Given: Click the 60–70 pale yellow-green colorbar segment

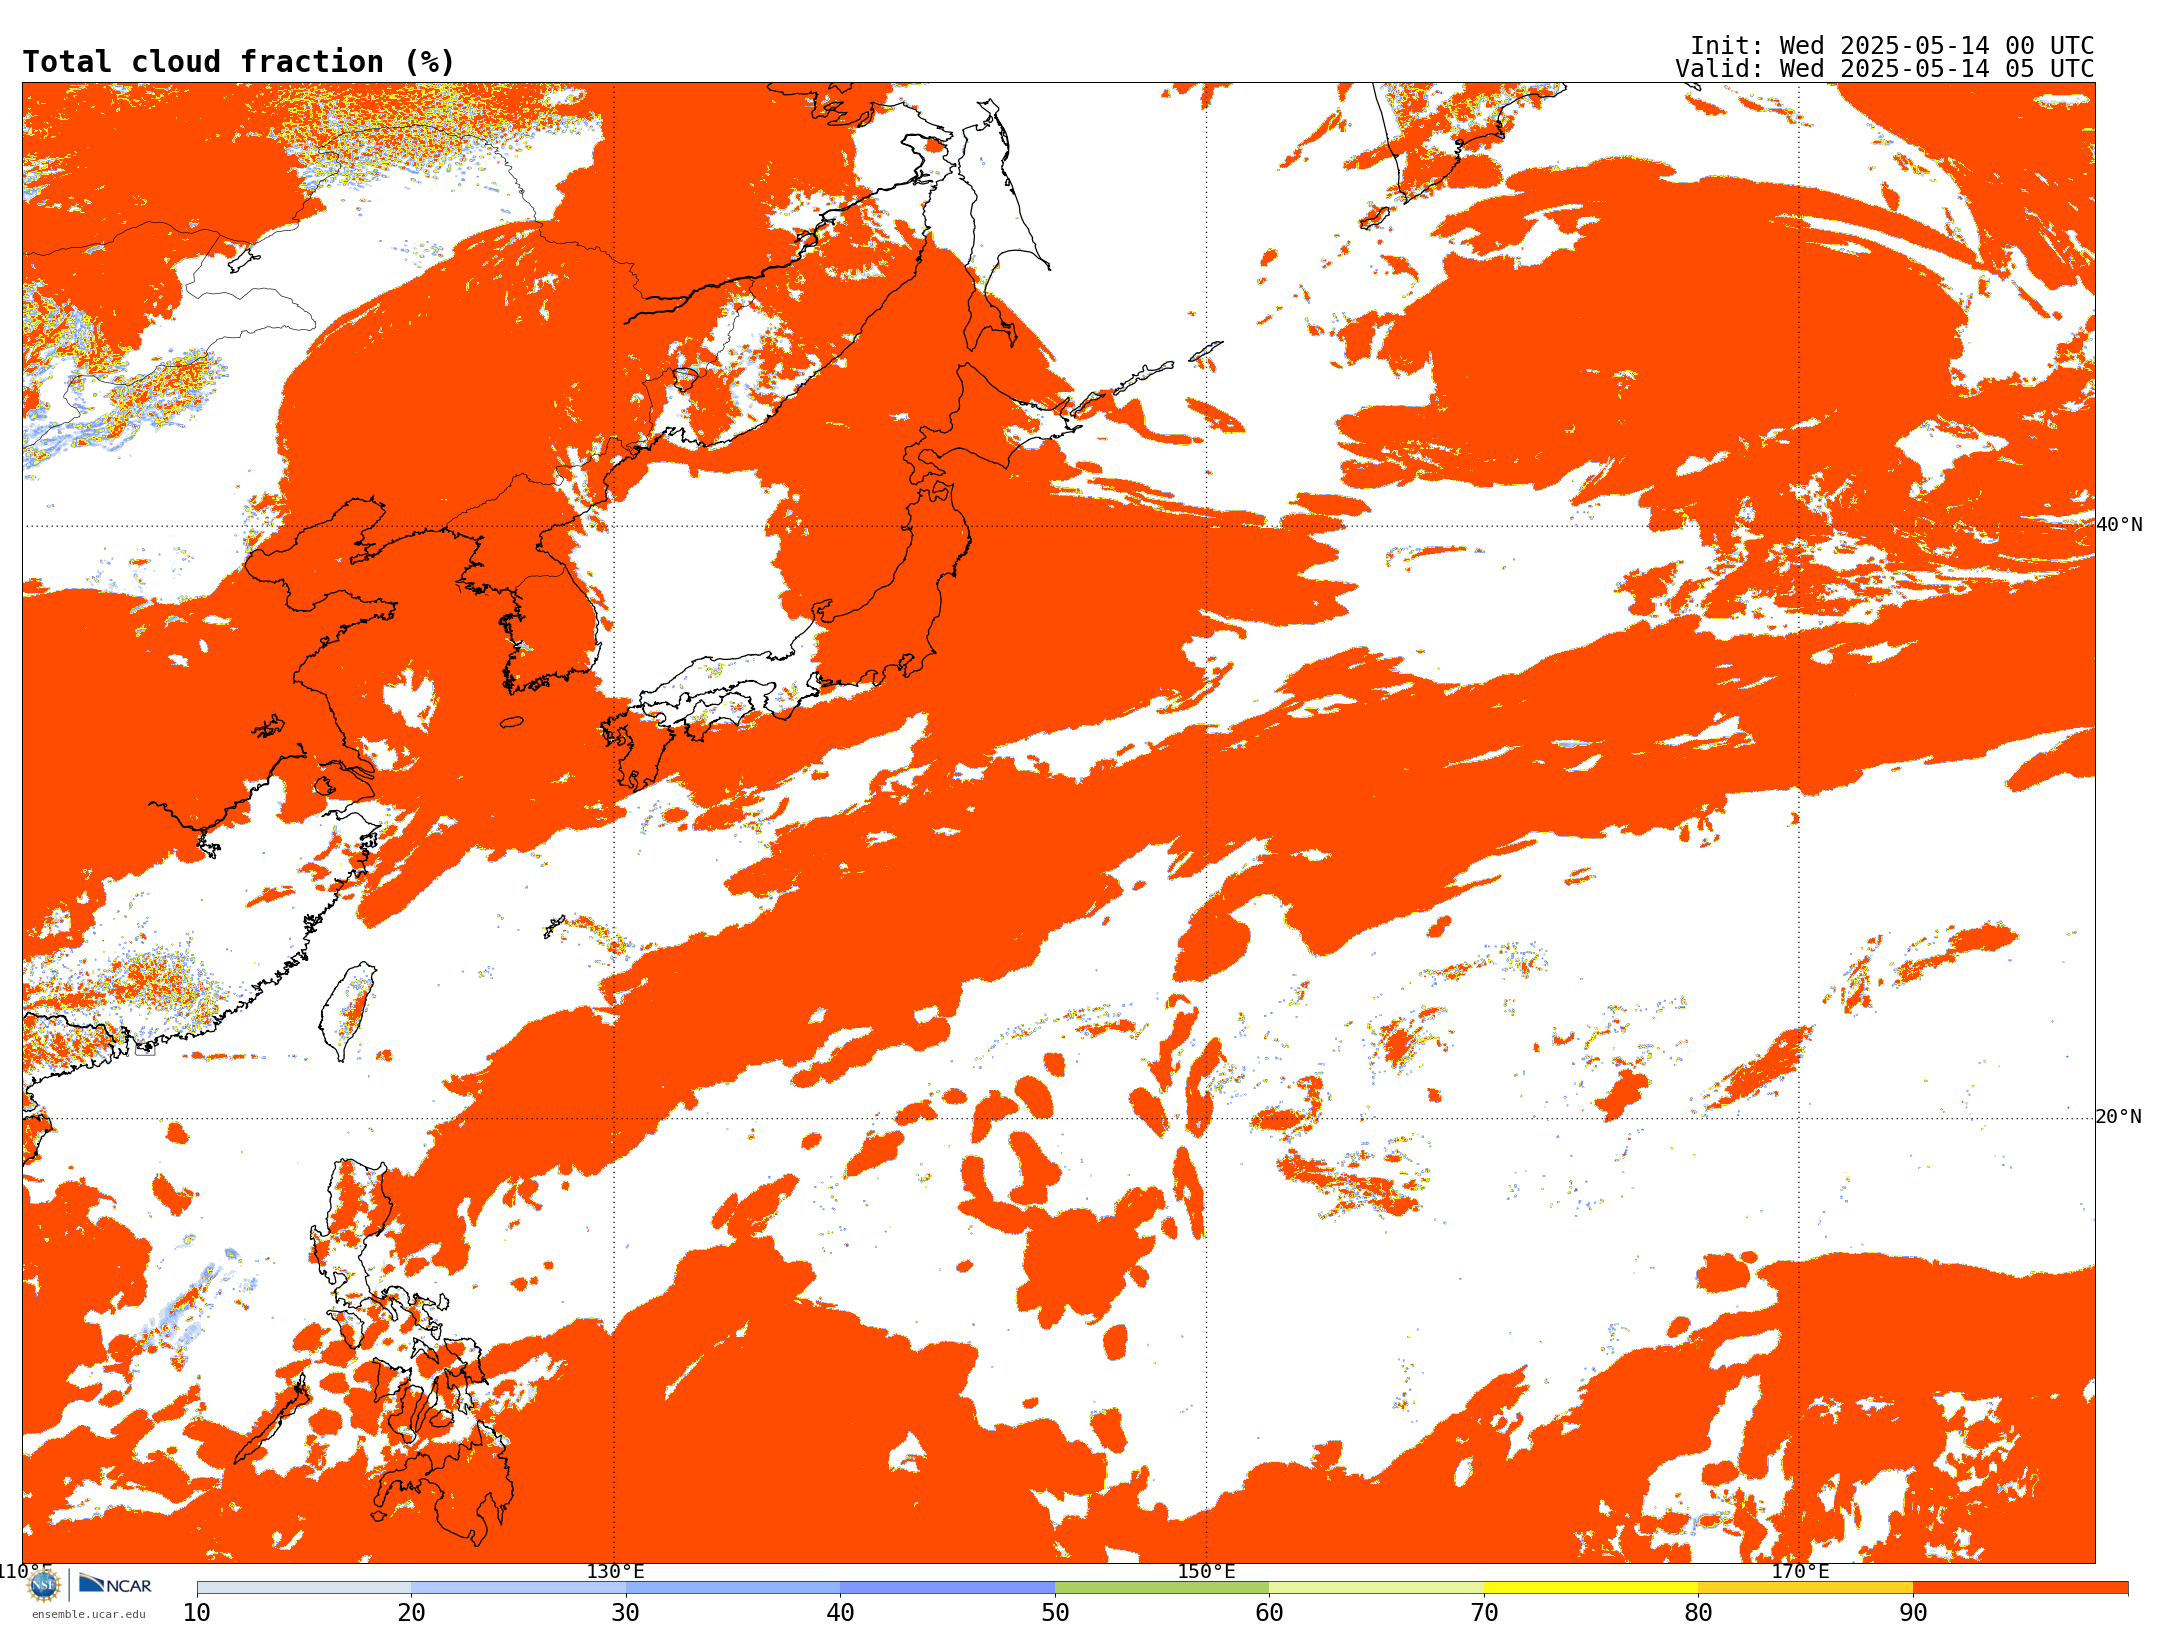Looking at the screenshot, I should (x=1376, y=1588).
